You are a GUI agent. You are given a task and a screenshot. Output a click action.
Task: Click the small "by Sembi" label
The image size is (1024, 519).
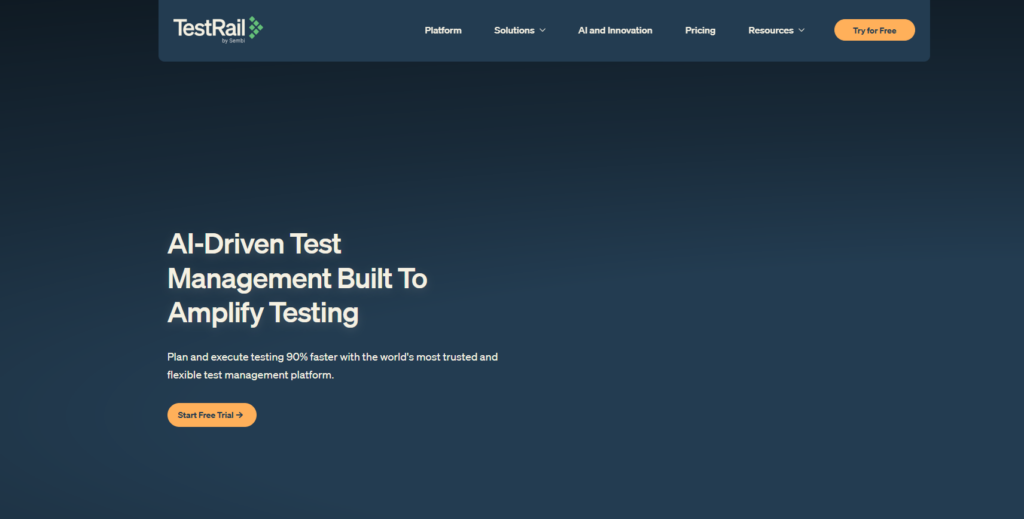[x=233, y=41]
